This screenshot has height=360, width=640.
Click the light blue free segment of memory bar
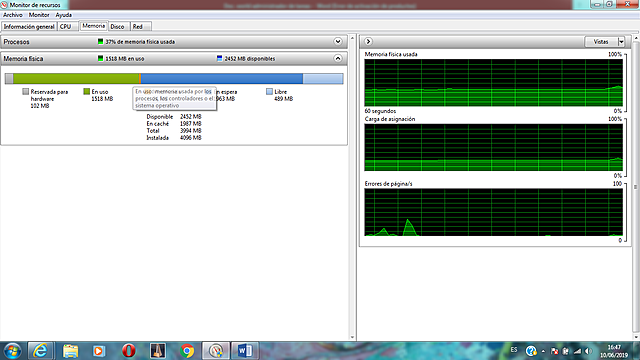pos(323,78)
